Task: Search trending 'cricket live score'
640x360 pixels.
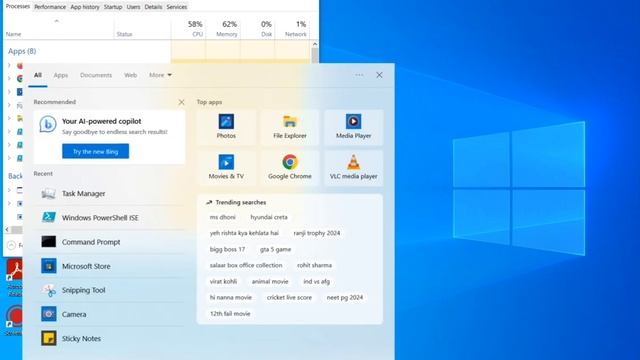Action: coord(289,298)
